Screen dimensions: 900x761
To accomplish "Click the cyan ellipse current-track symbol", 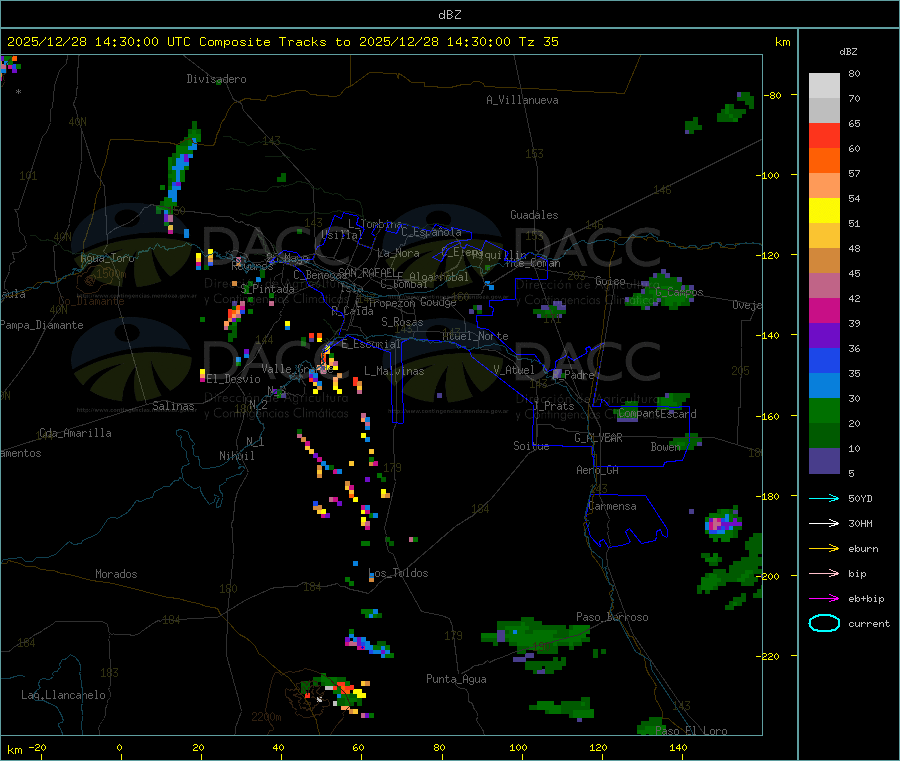I will [824, 623].
